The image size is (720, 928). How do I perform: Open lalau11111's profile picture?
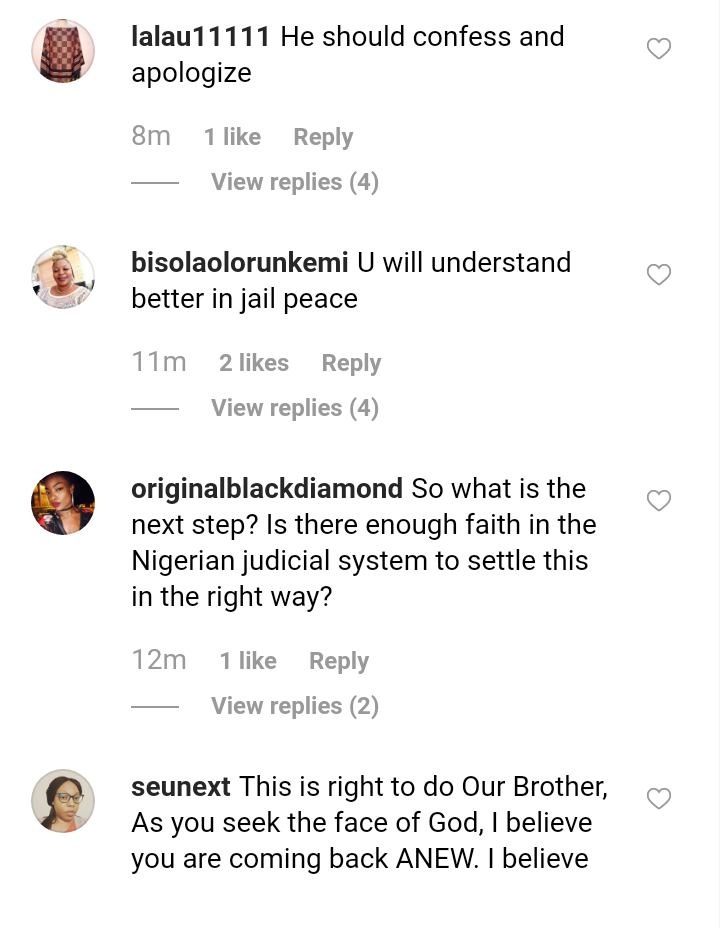[x=63, y=51]
